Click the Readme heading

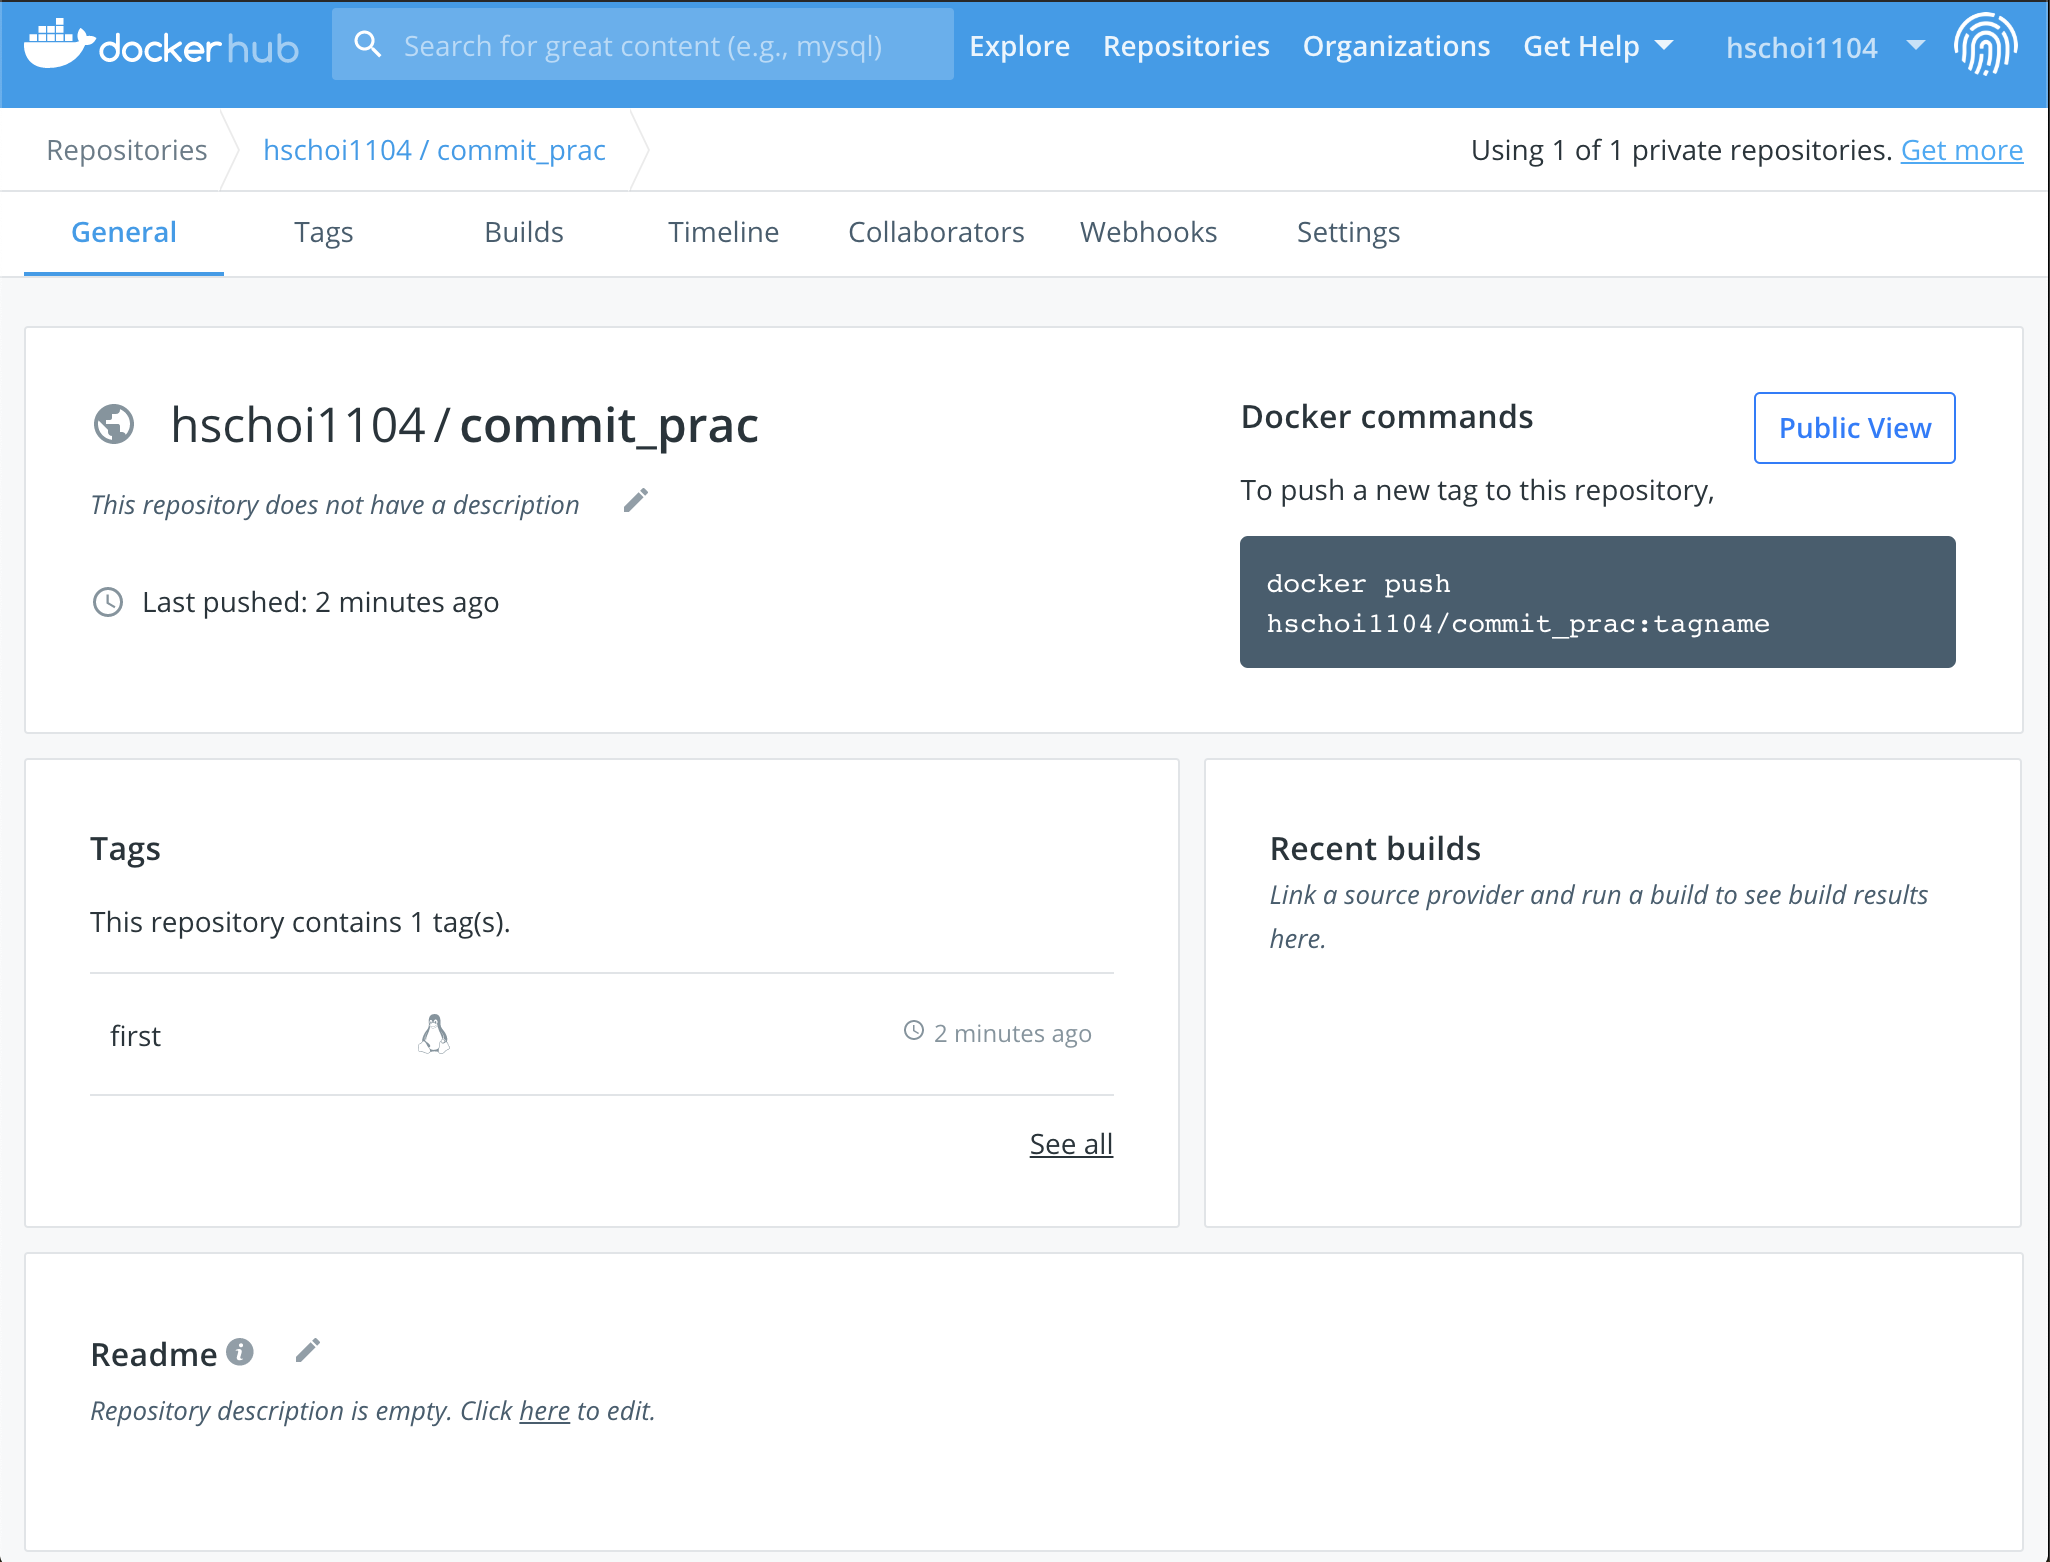pyautogui.click(x=153, y=1354)
